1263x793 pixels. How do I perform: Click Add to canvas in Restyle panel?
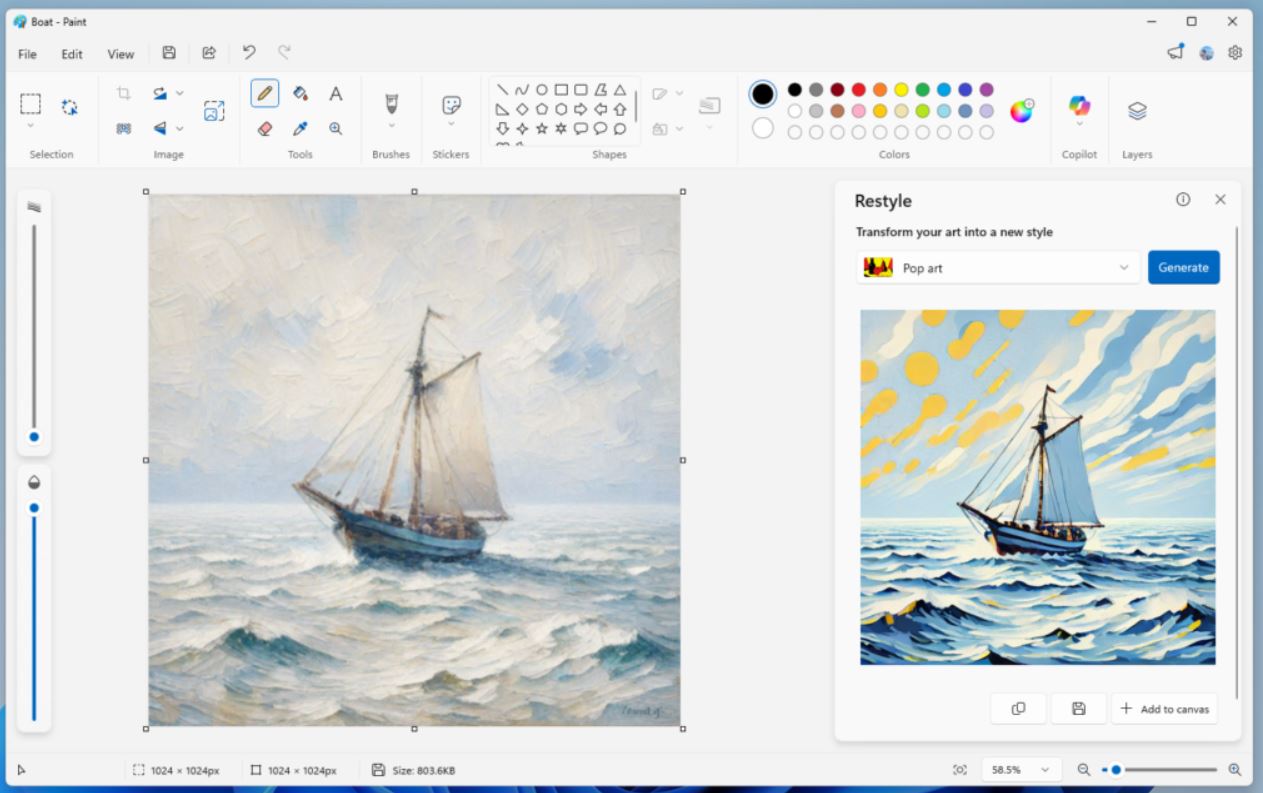(x=1164, y=708)
